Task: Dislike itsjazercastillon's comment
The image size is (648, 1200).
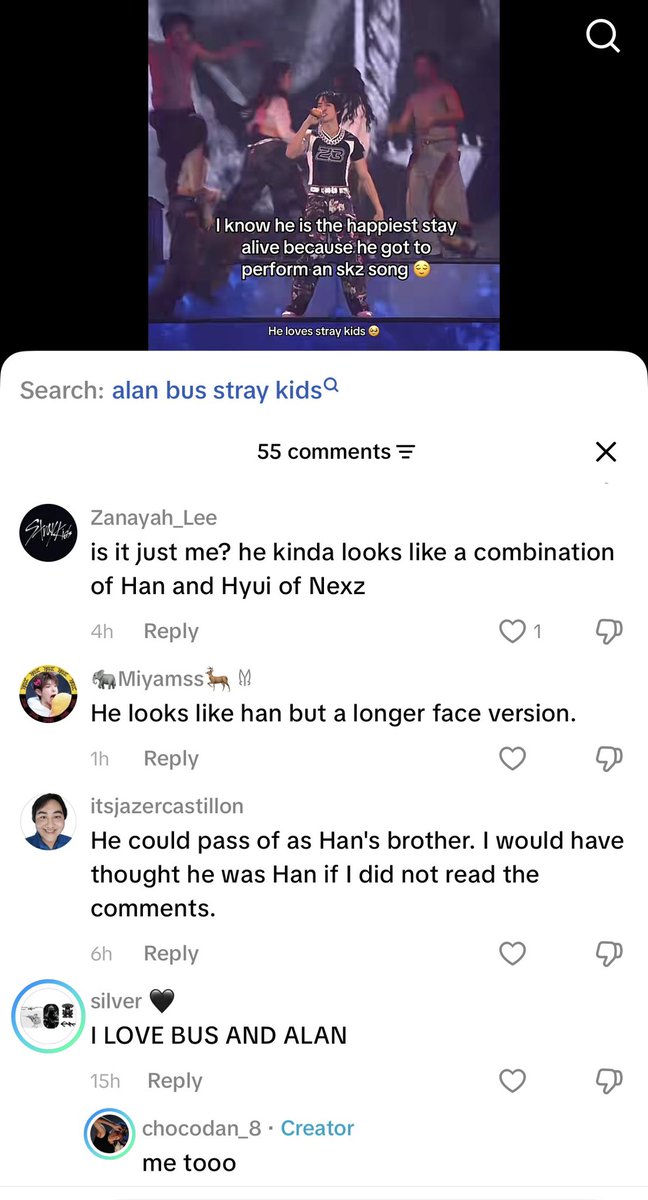Action: (609, 954)
